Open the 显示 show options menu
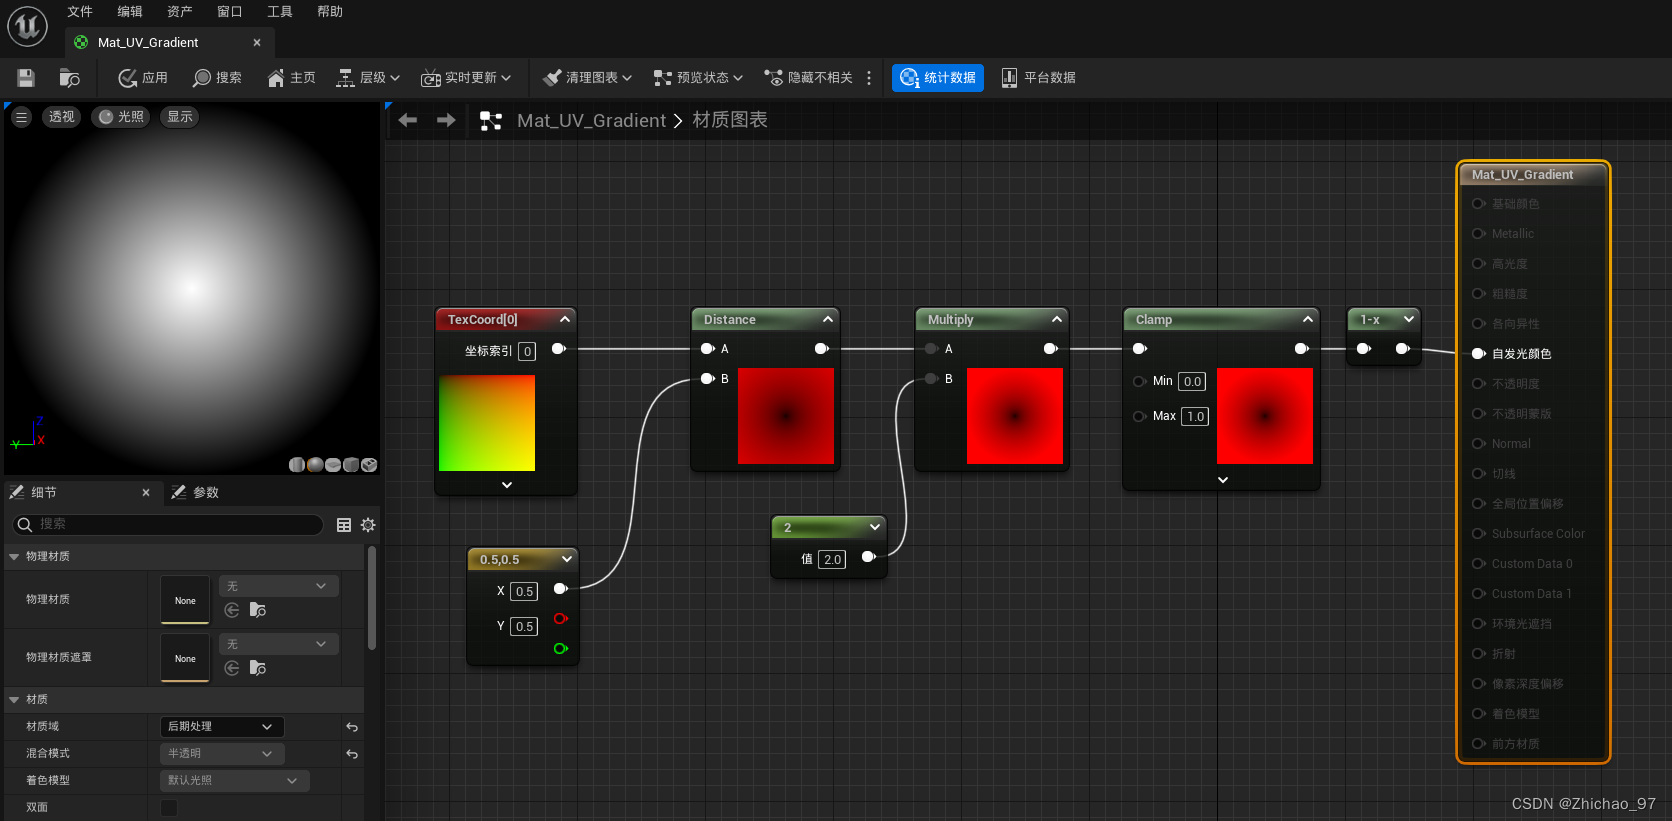 point(180,117)
